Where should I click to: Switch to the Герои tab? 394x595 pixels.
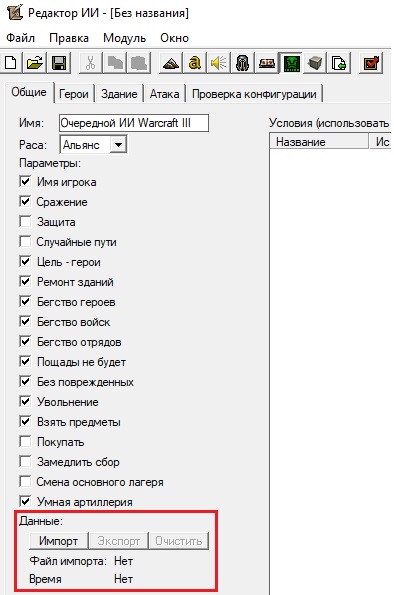tap(74, 94)
